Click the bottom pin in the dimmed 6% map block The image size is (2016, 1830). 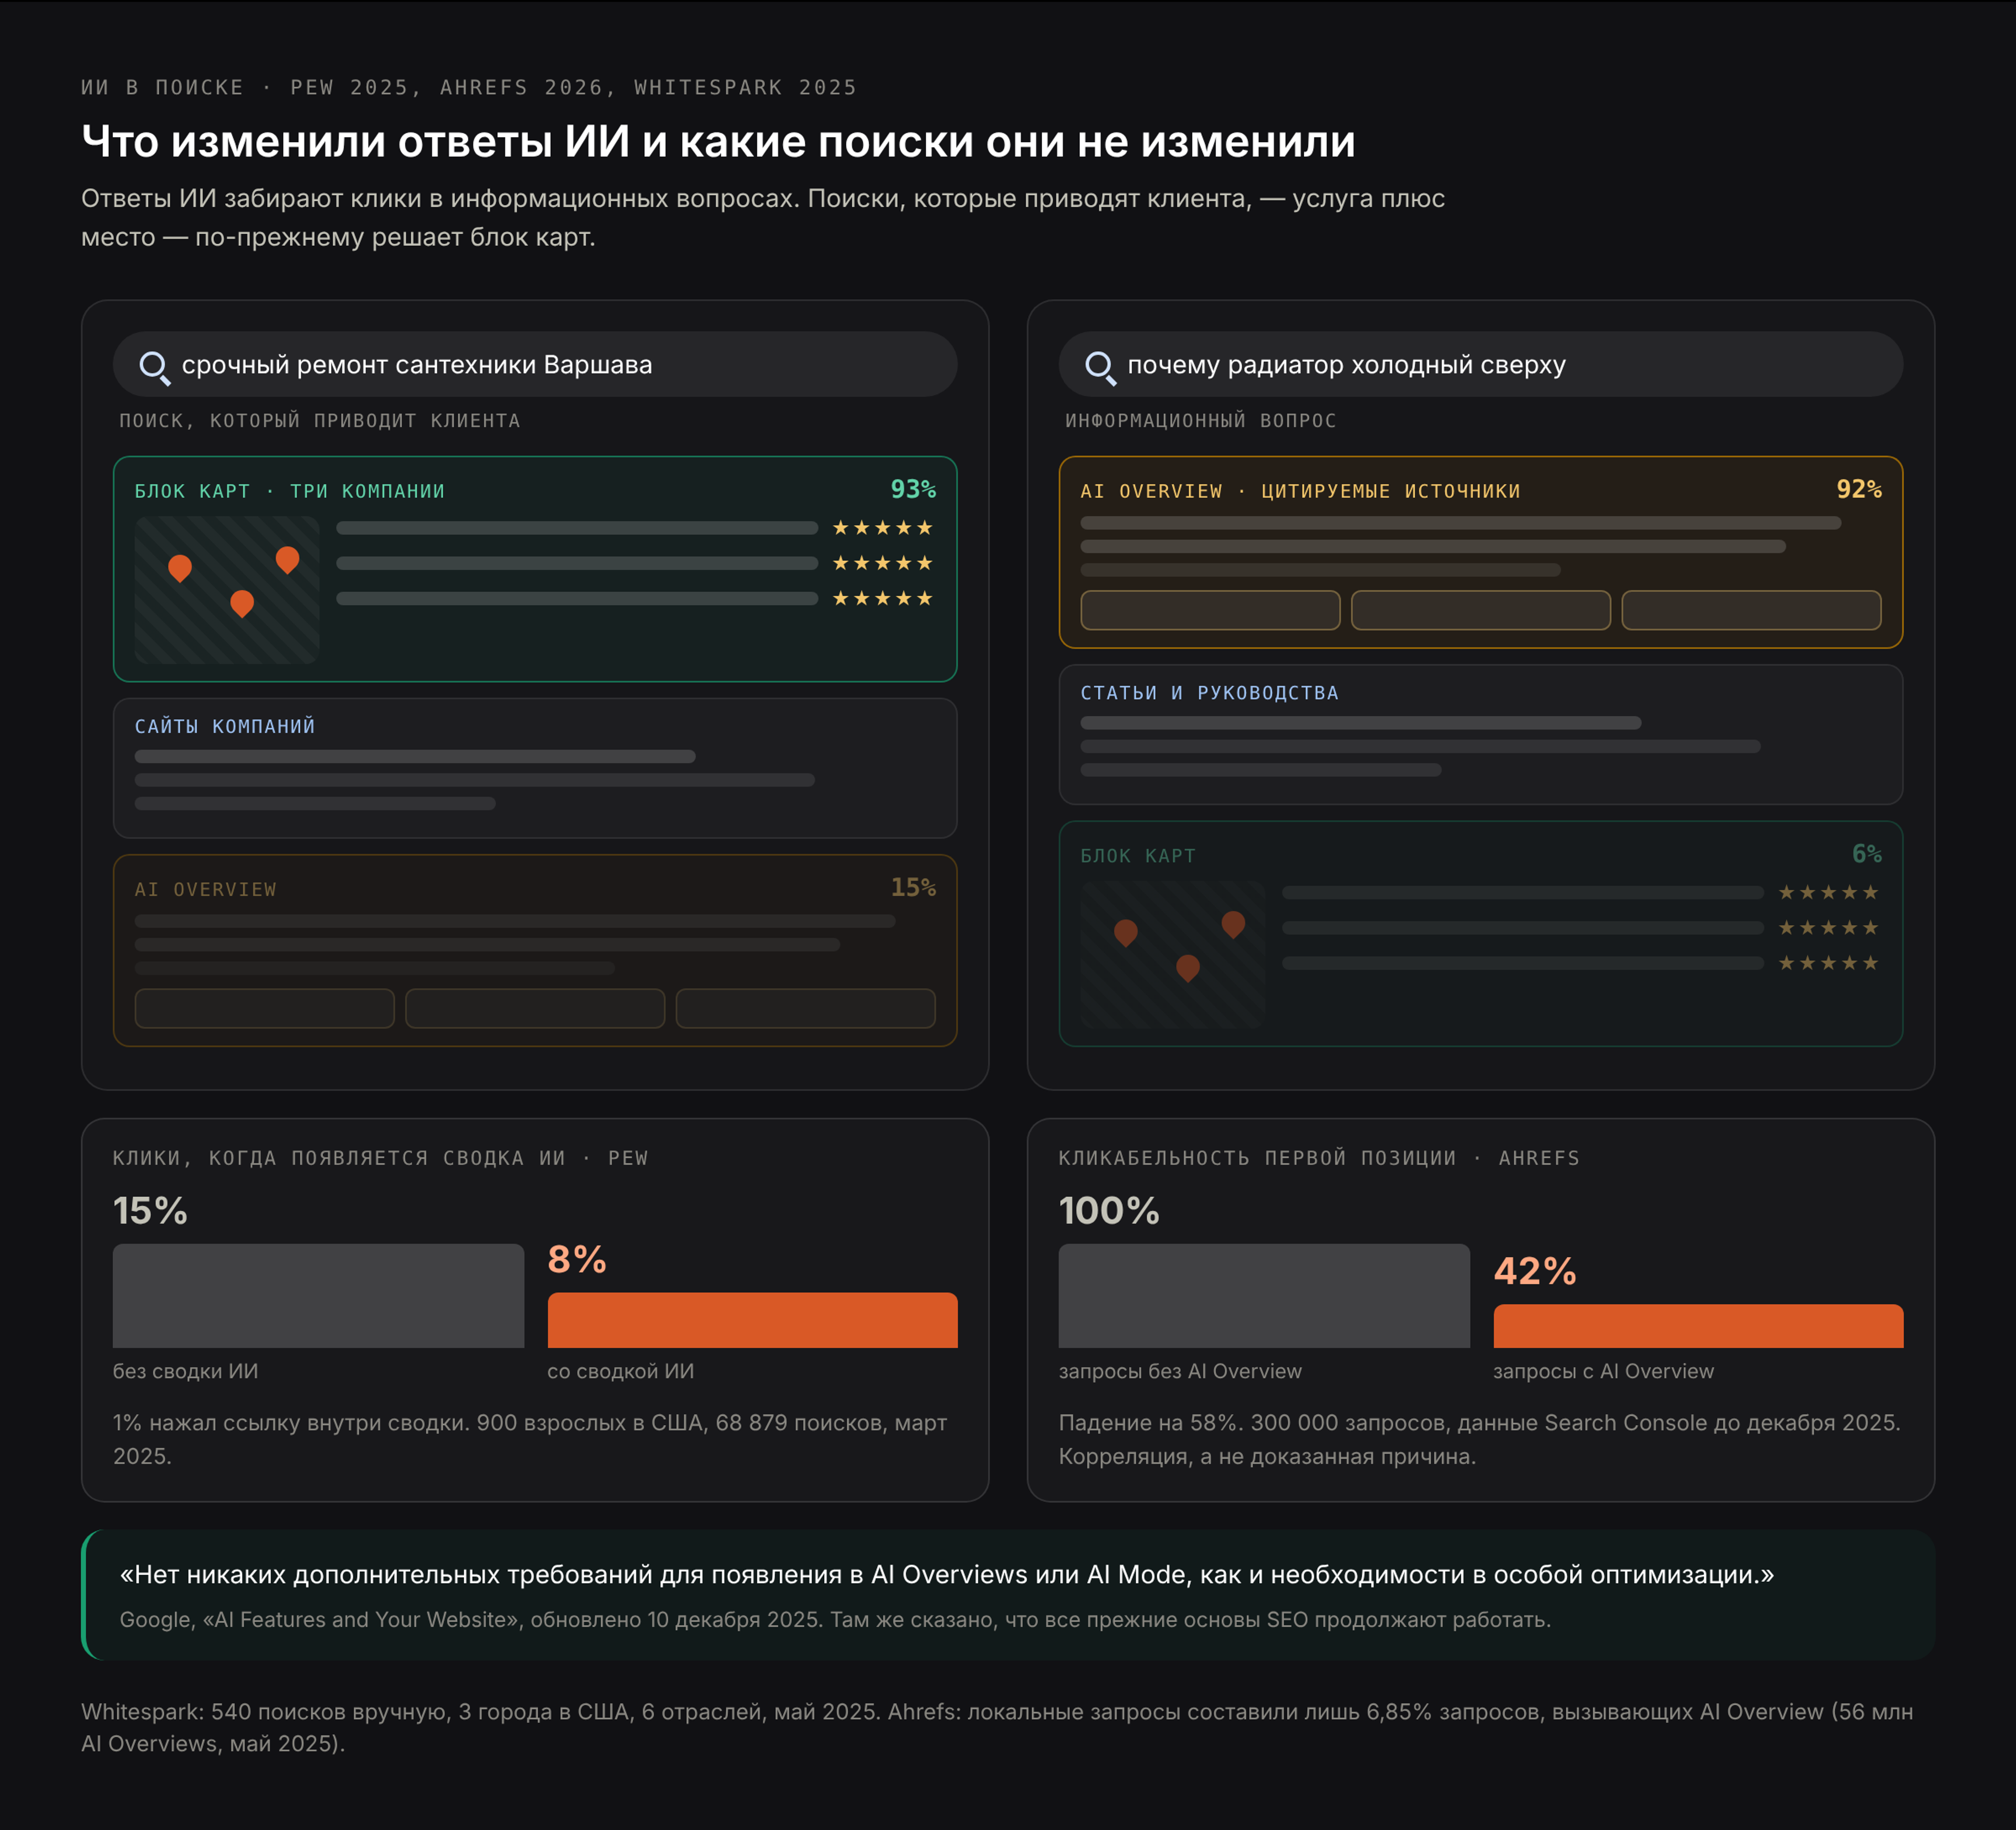(1188, 968)
